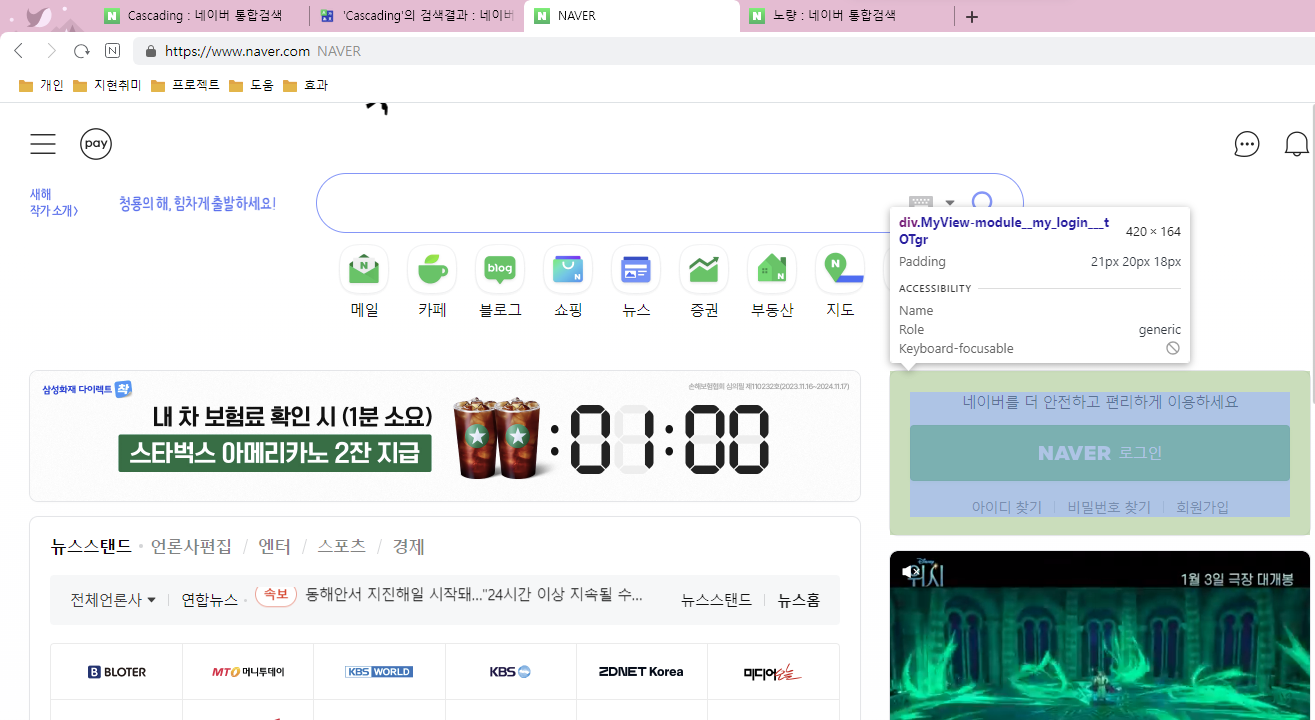This screenshot has width=1315, height=720.
Task: Go back with browser back arrow
Action: [18, 51]
